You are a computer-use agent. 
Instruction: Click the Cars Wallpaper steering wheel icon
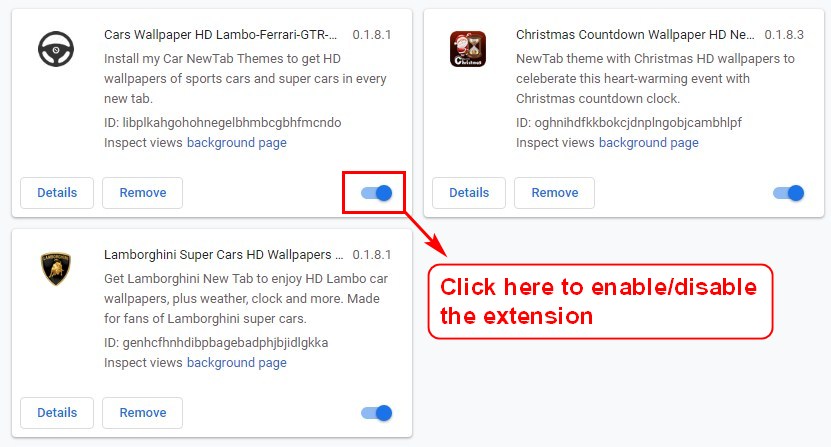56,49
